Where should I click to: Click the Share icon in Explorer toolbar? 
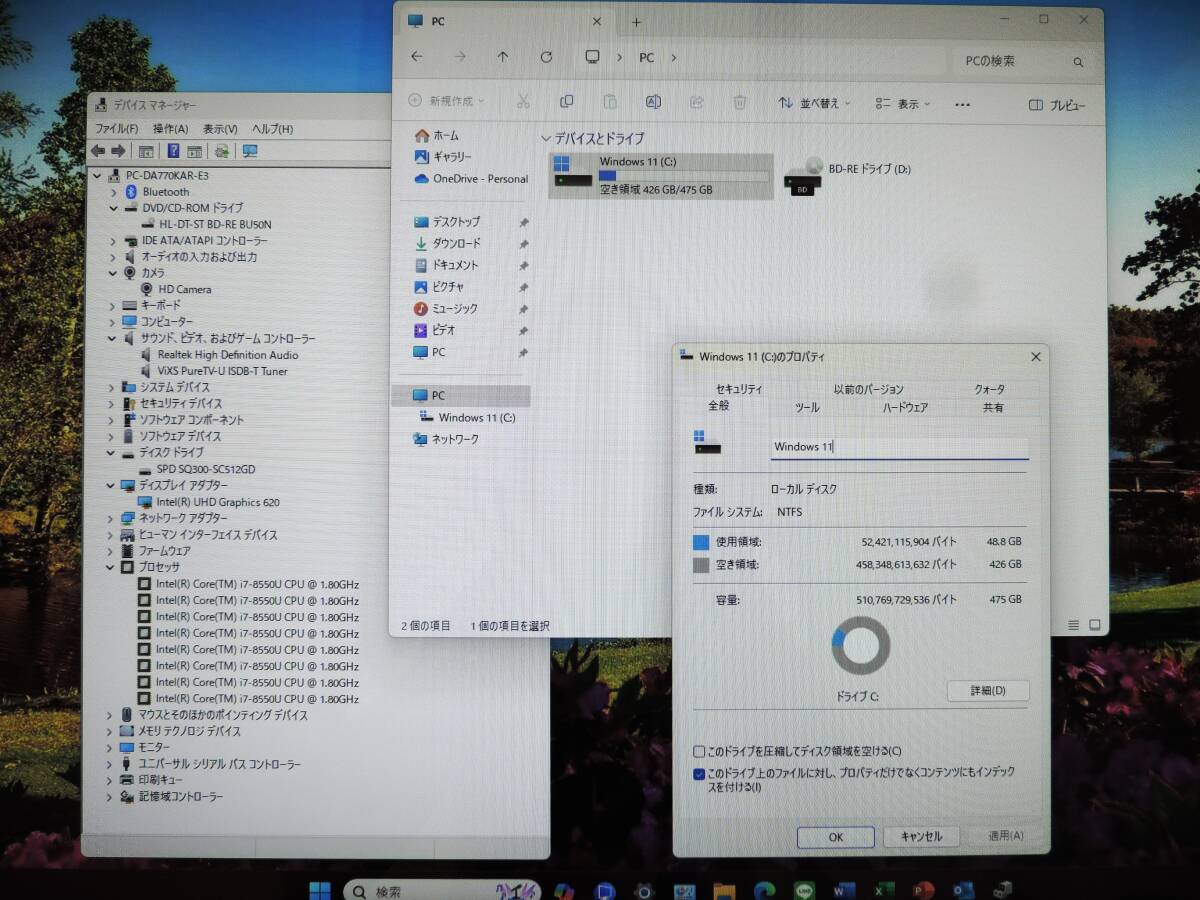point(697,102)
